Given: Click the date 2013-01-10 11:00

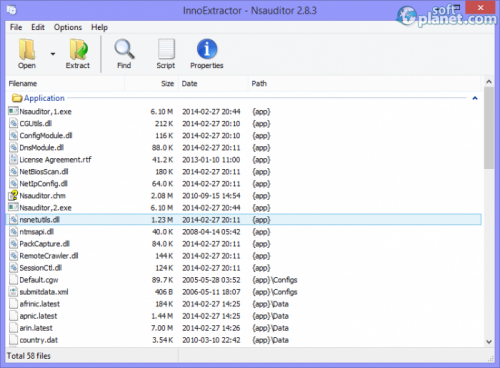Looking at the screenshot, I should click(211, 160).
